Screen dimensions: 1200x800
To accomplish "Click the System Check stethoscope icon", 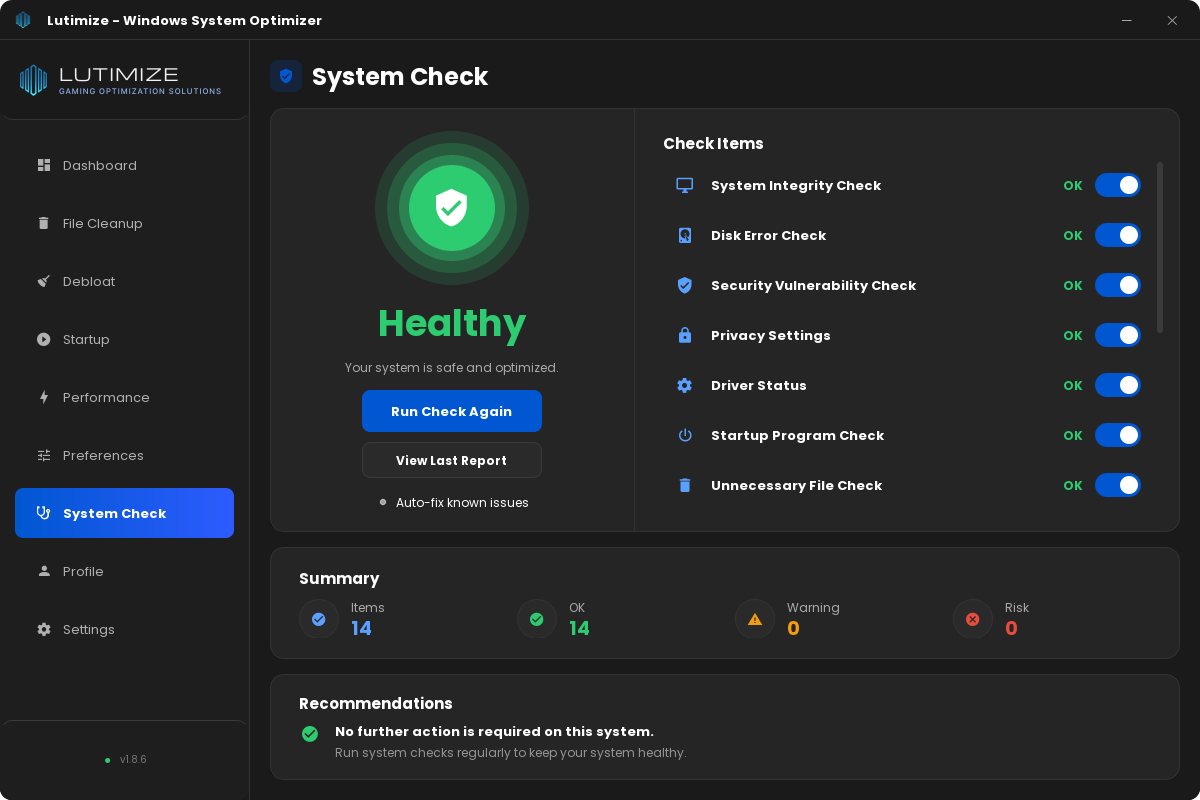I will (44, 513).
